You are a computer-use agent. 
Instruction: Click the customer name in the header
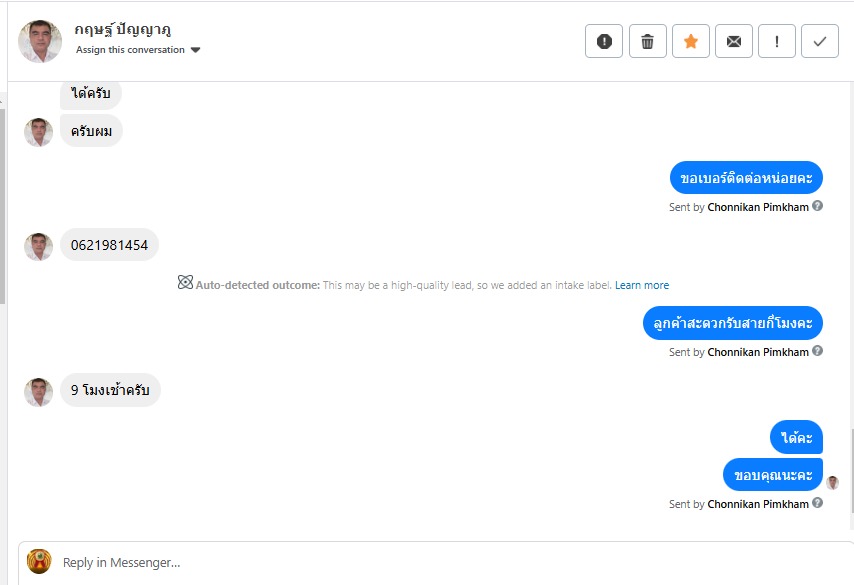click(122, 29)
